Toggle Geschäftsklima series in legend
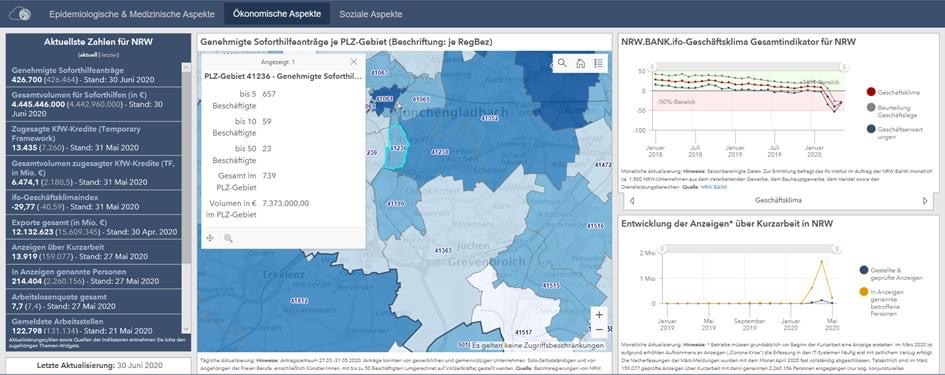 (893, 92)
